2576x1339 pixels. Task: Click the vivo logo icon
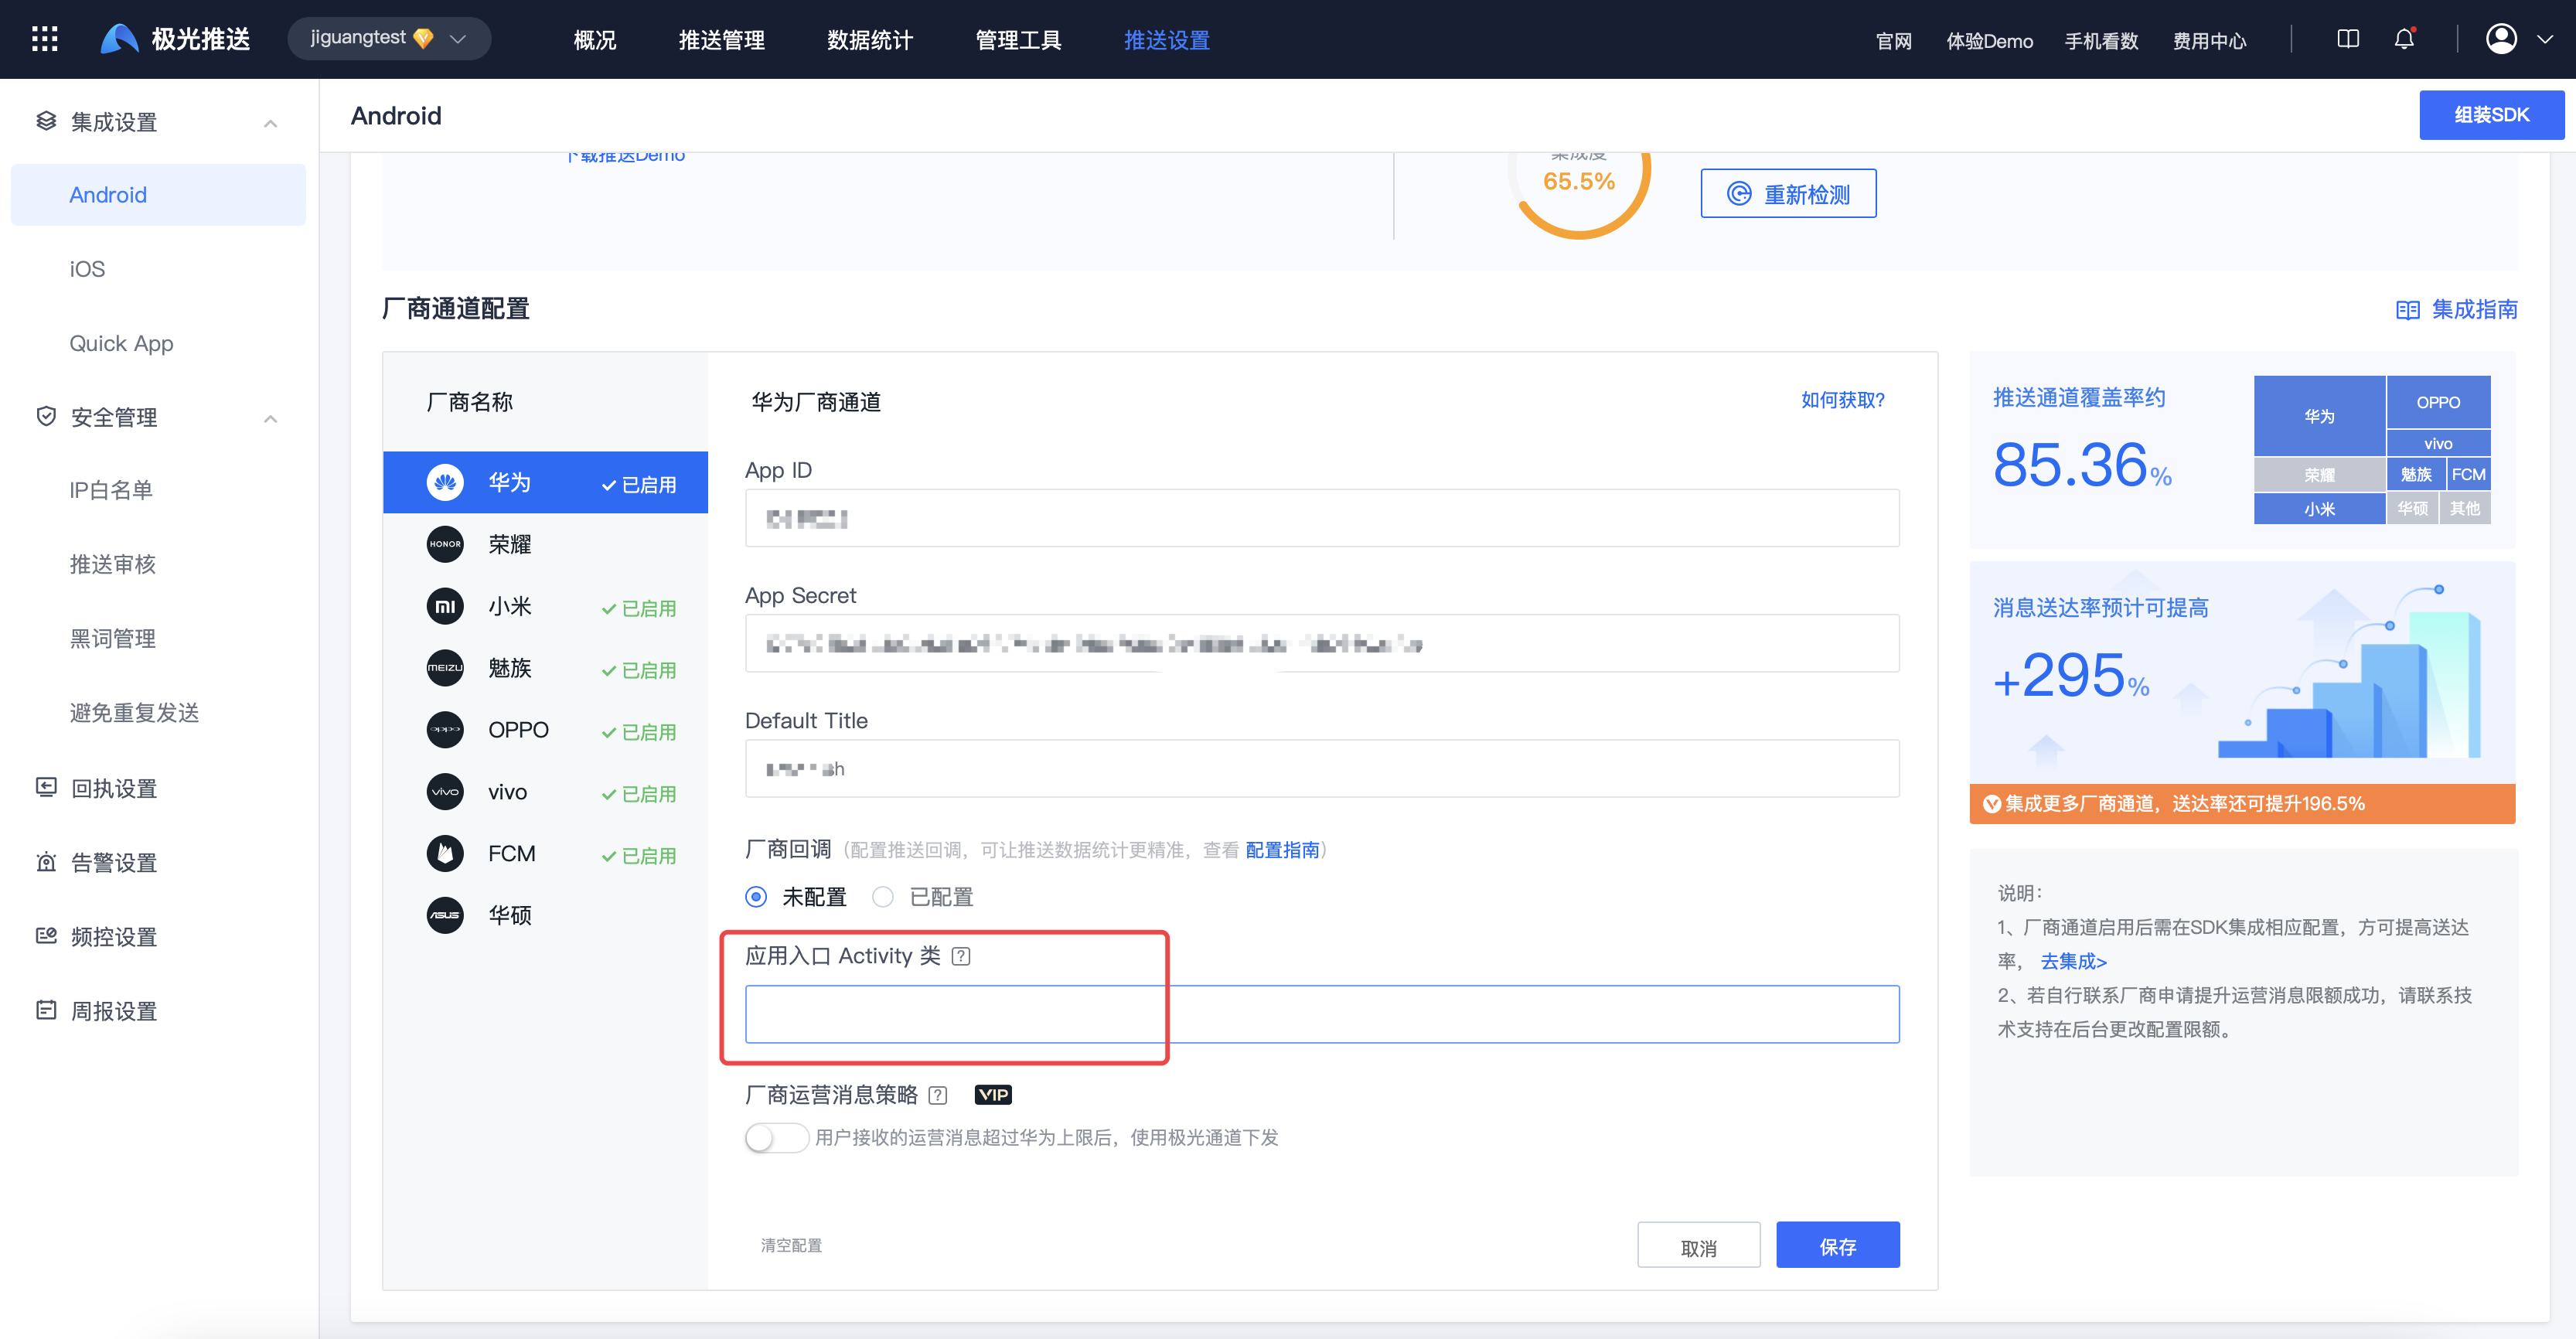pos(445,792)
